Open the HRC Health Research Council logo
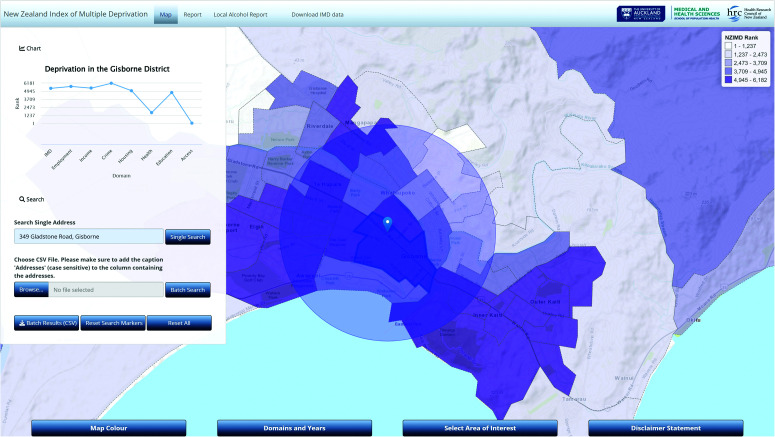Viewport: 775px width, 437px height. [x=748, y=13]
